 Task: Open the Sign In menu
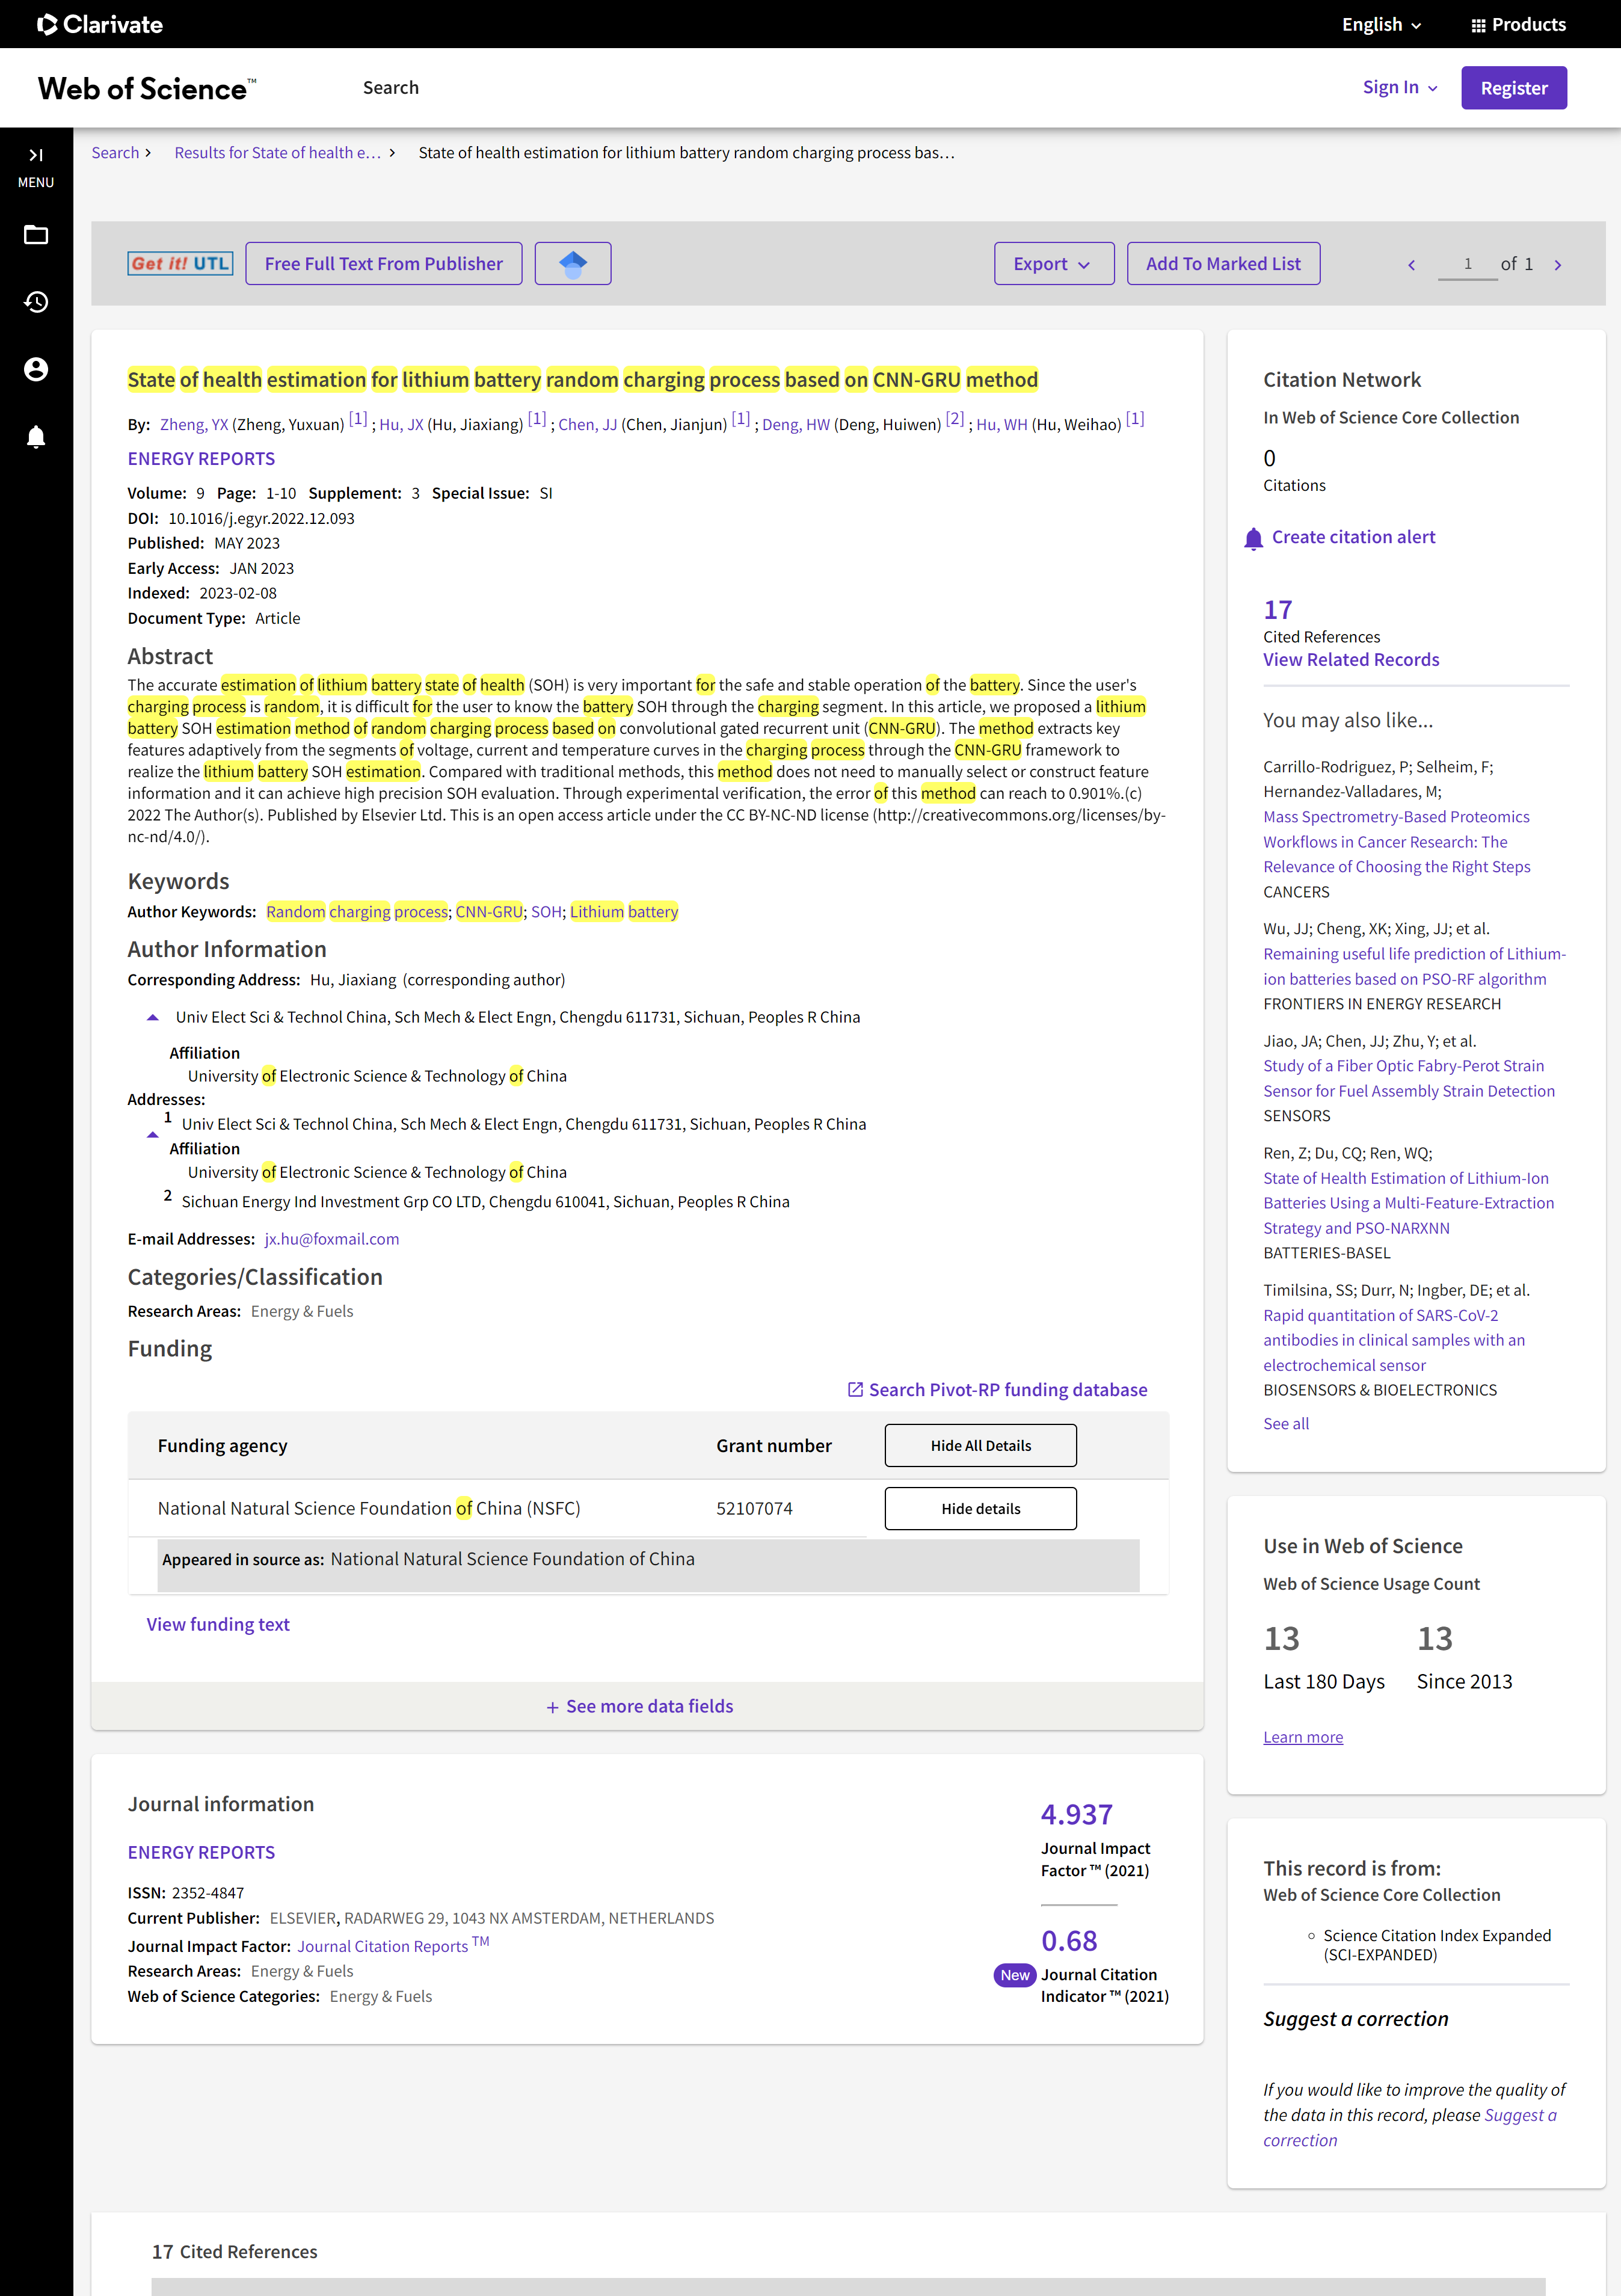1400,87
